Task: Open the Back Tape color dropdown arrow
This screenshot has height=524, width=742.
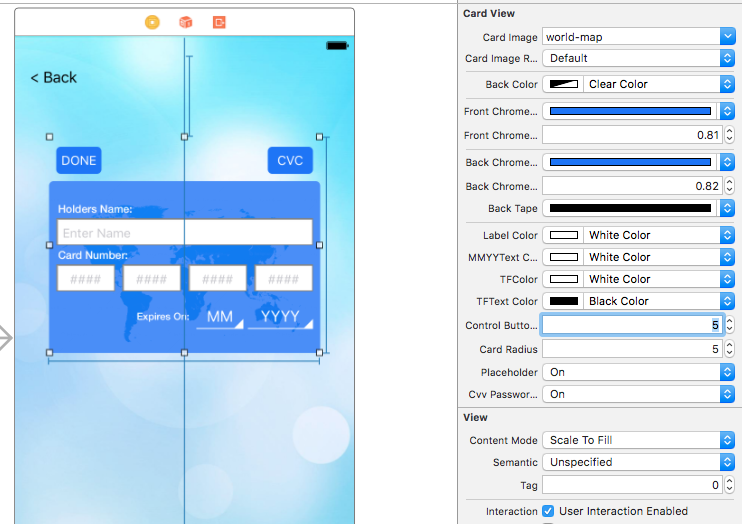Action: (x=727, y=208)
